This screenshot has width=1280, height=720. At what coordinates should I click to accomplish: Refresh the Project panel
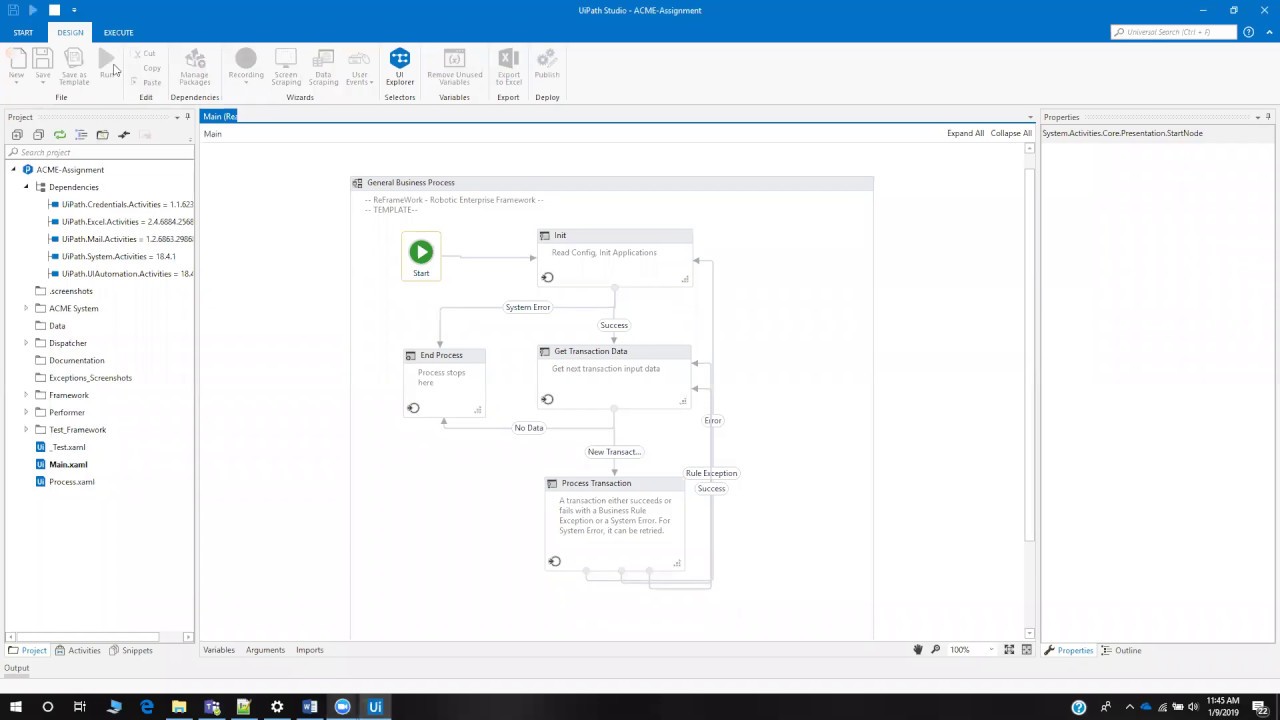(60, 135)
